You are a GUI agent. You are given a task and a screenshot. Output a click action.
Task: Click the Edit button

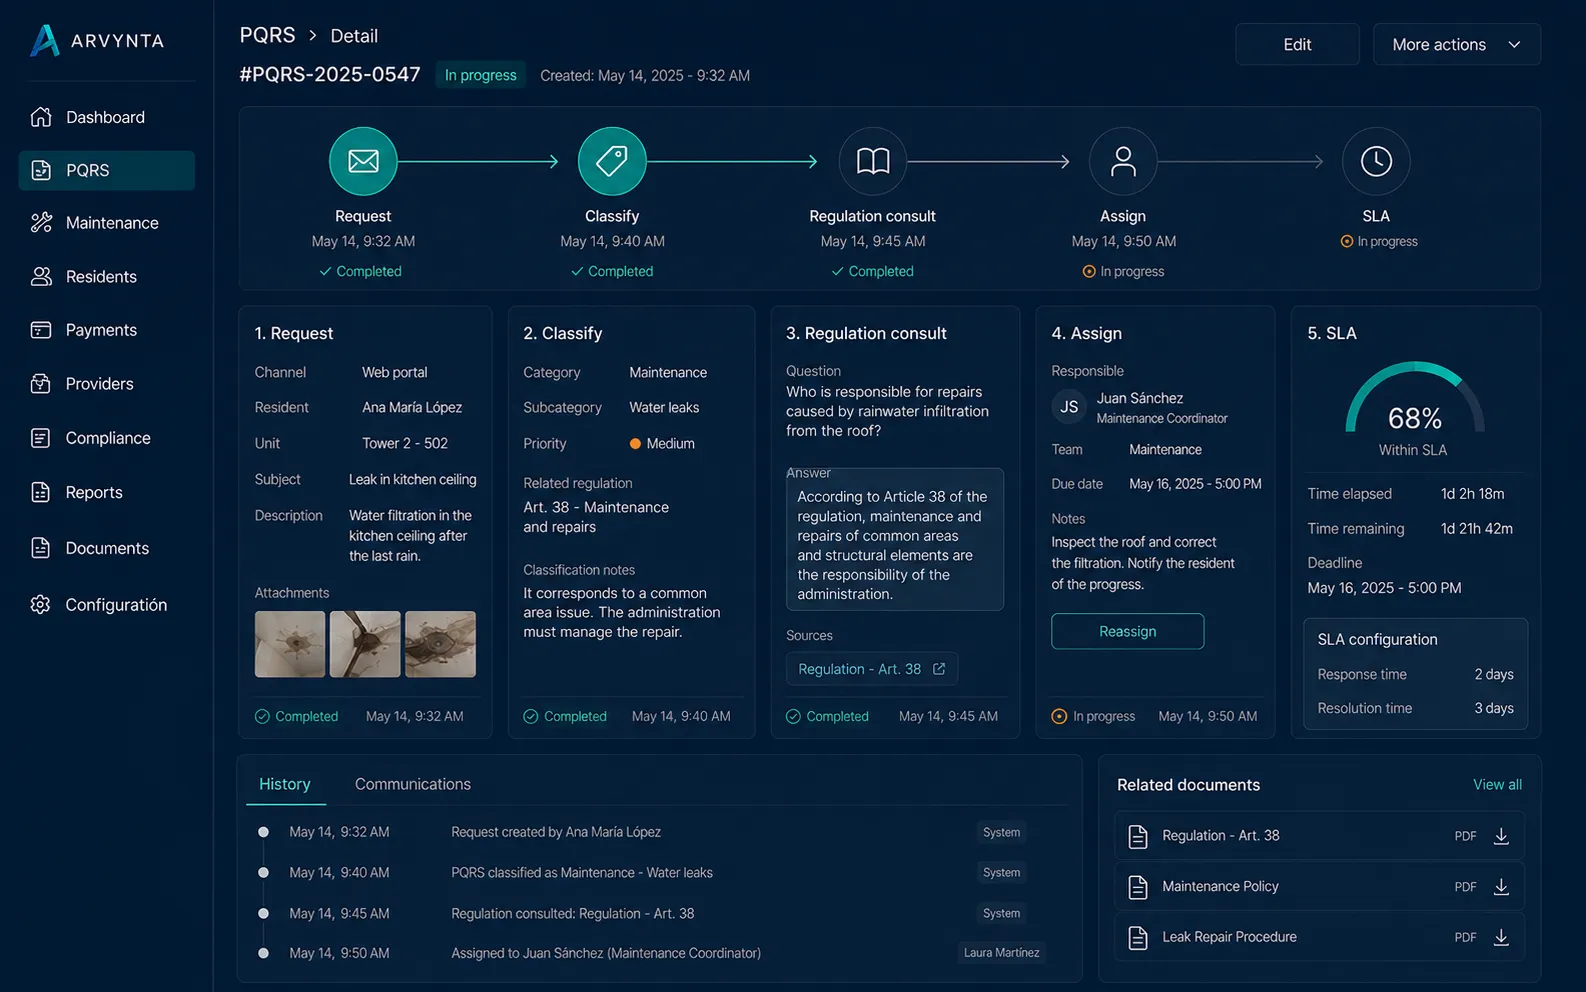point(1297,44)
